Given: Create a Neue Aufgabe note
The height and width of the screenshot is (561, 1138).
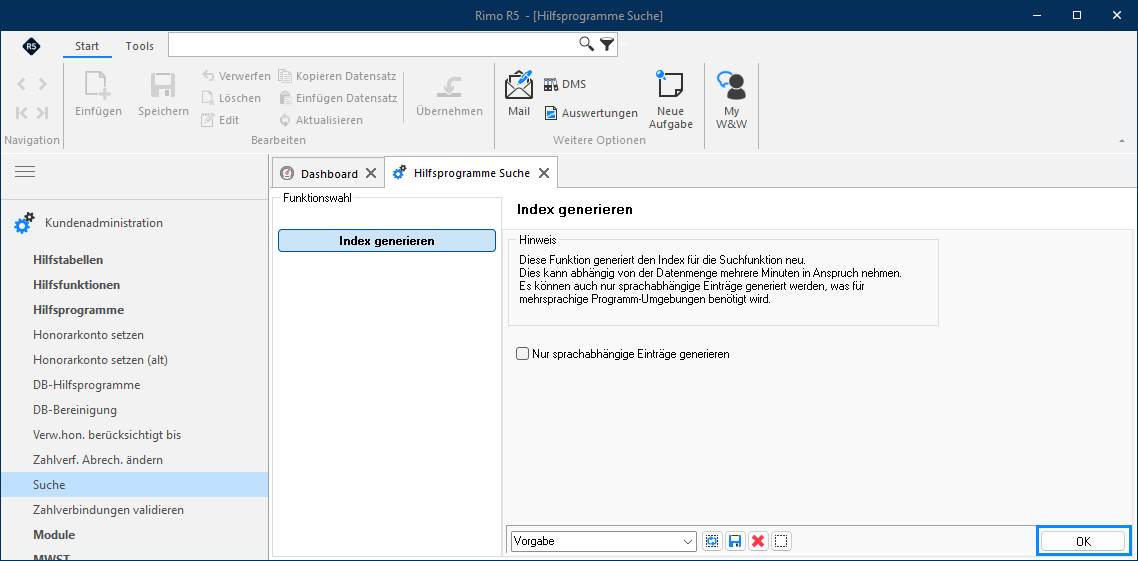Looking at the screenshot, I should pos(671,99).
